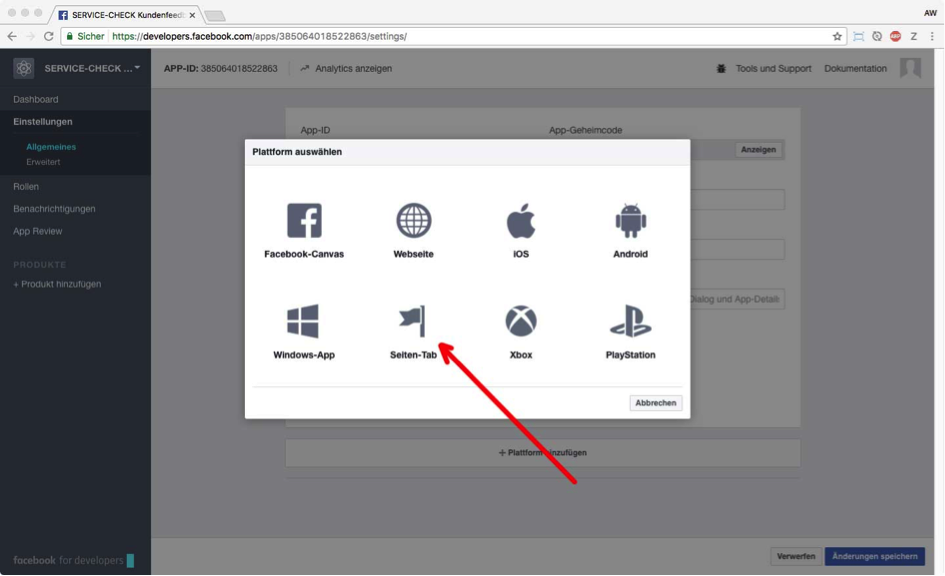Pick the iOS Apple logo platform
The width and height of the screenshot is (945, 576).
[x=520, y=221]
